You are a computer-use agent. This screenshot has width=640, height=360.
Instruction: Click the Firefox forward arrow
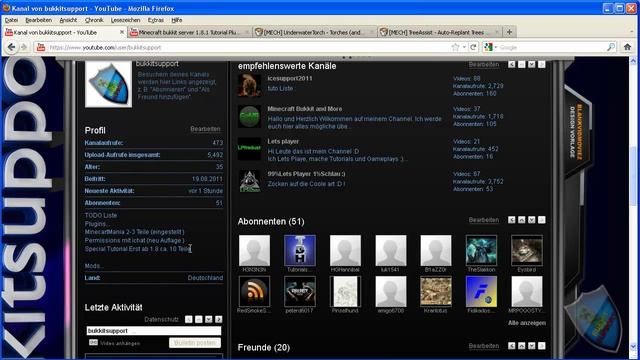(x=24, y=47)
